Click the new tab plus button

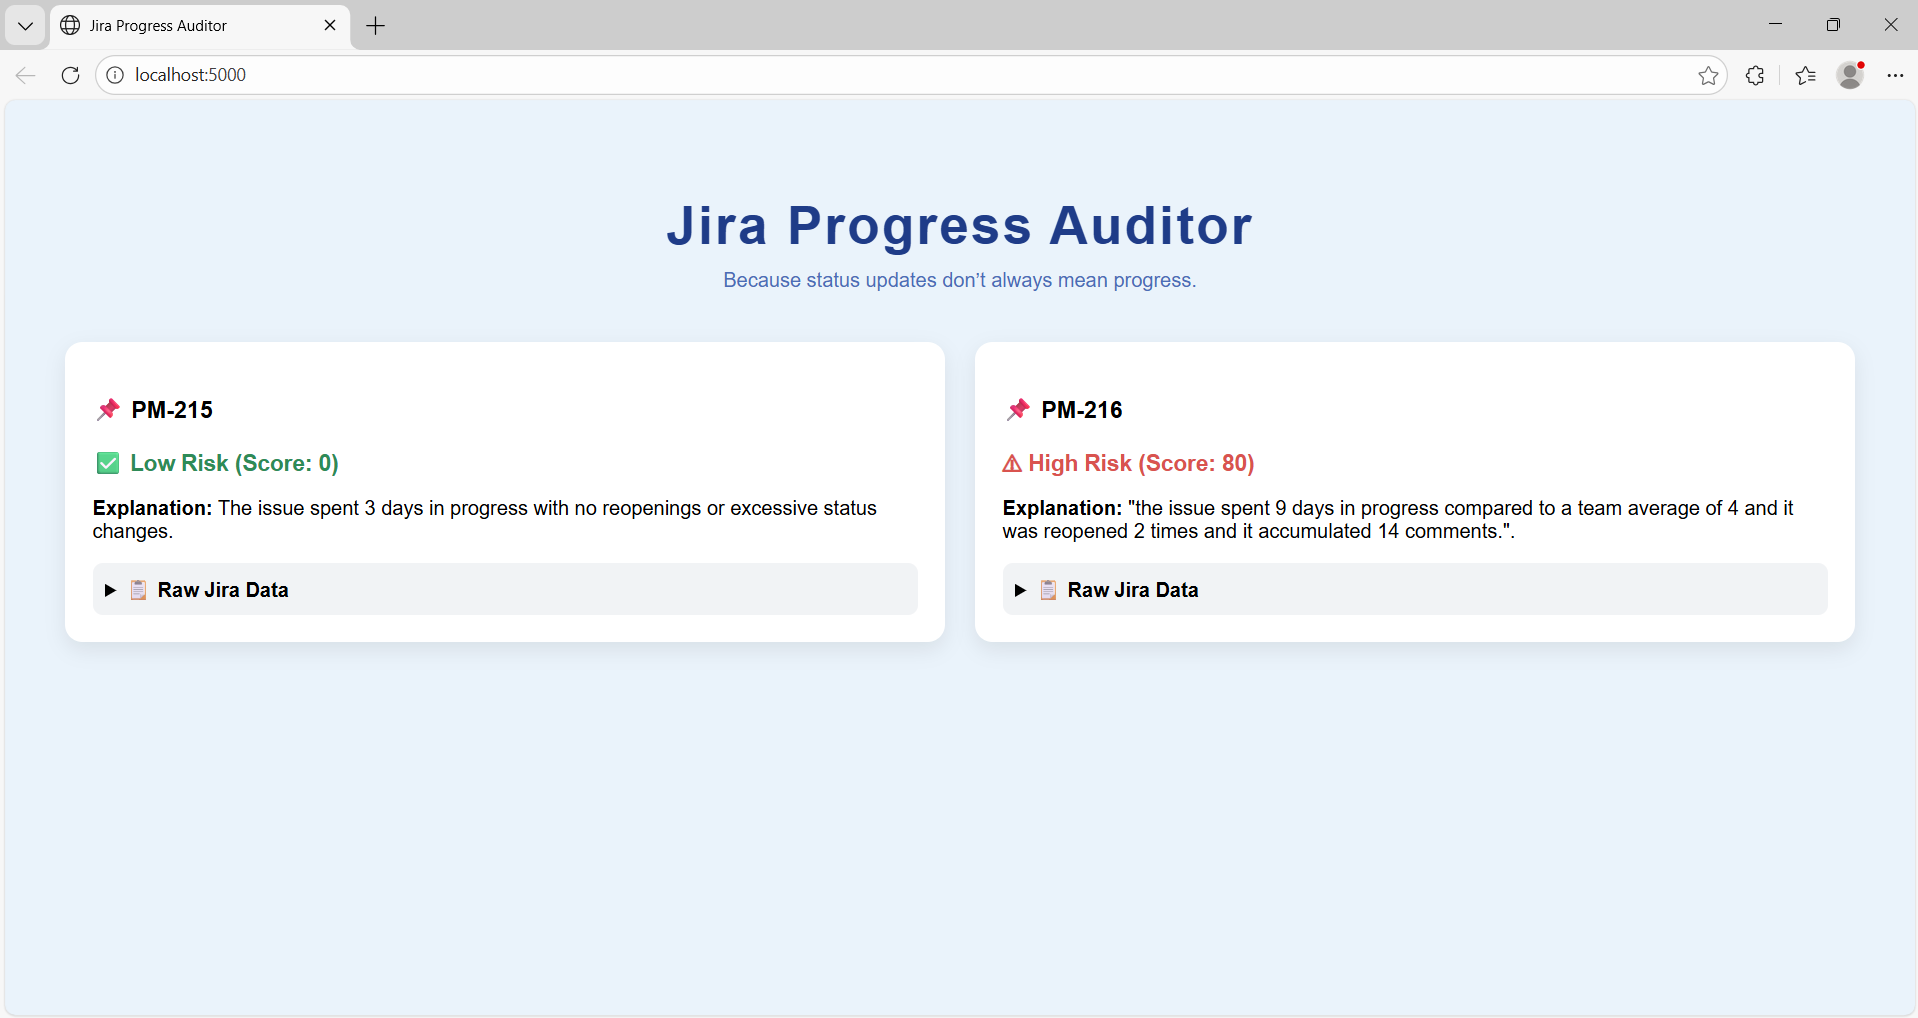[376, 26]
